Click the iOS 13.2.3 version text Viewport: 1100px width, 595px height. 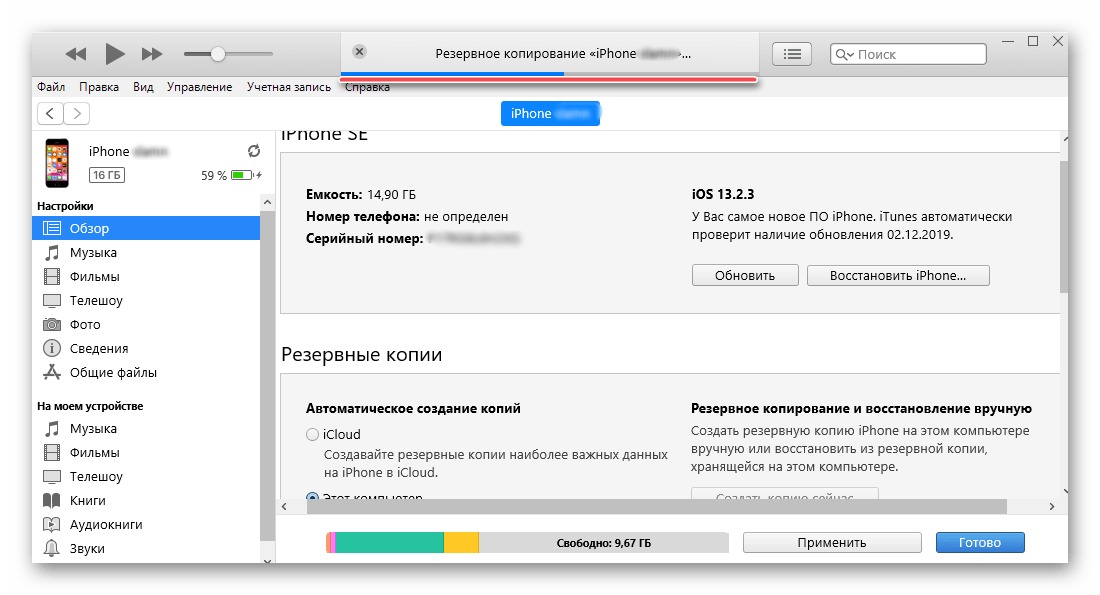tap(723, 194)
